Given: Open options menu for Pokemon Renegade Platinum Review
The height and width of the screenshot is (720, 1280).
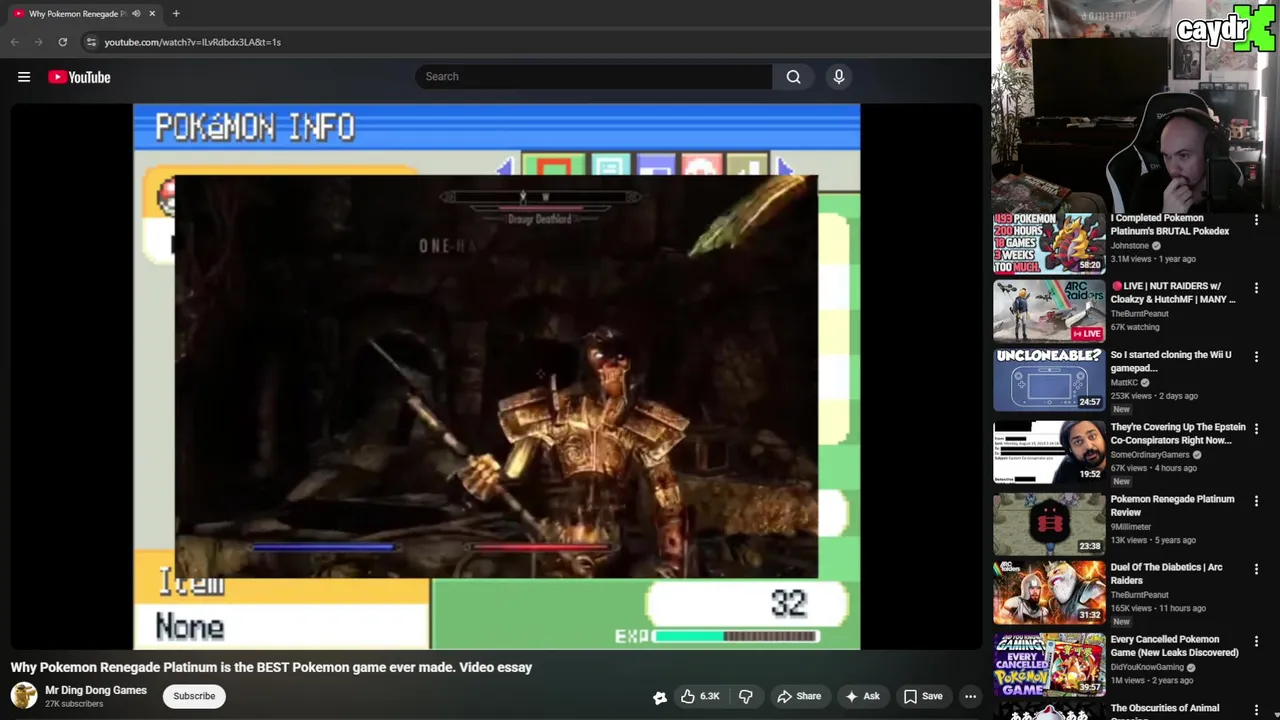Looking at the screenshot, I should pyautogui.click(x=1256, y=501).
